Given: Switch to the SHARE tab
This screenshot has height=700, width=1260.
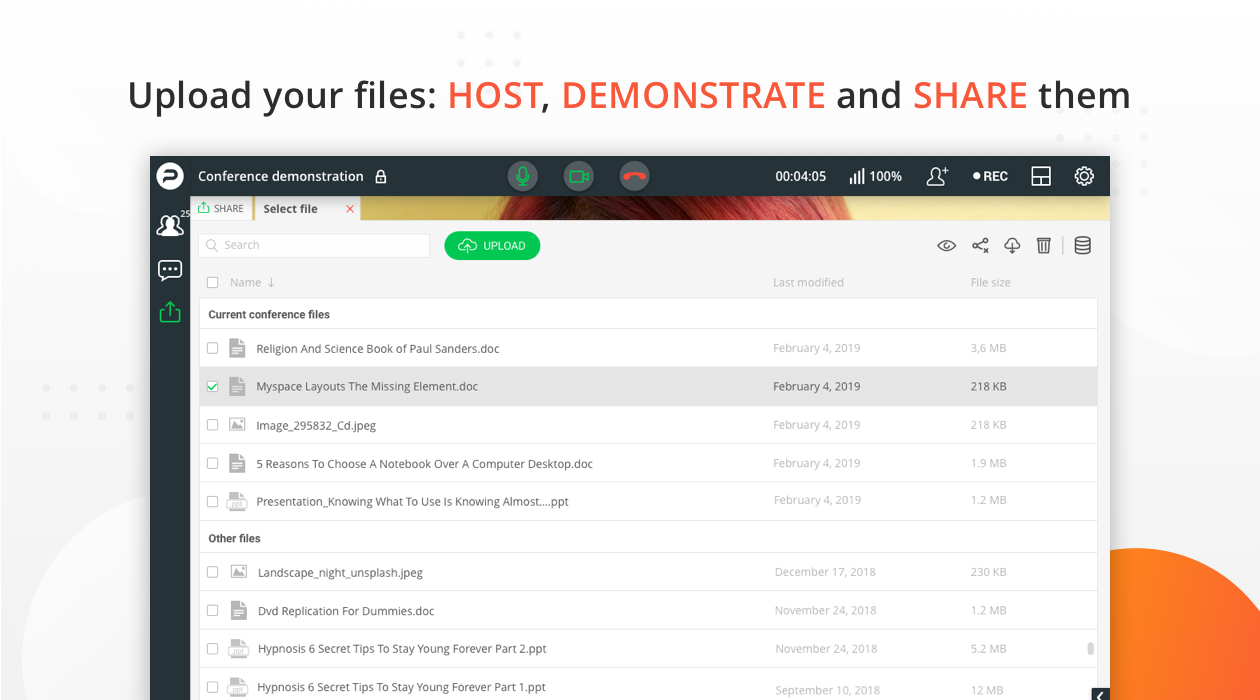Looking at the screenshot, I should tap(221, 208).
